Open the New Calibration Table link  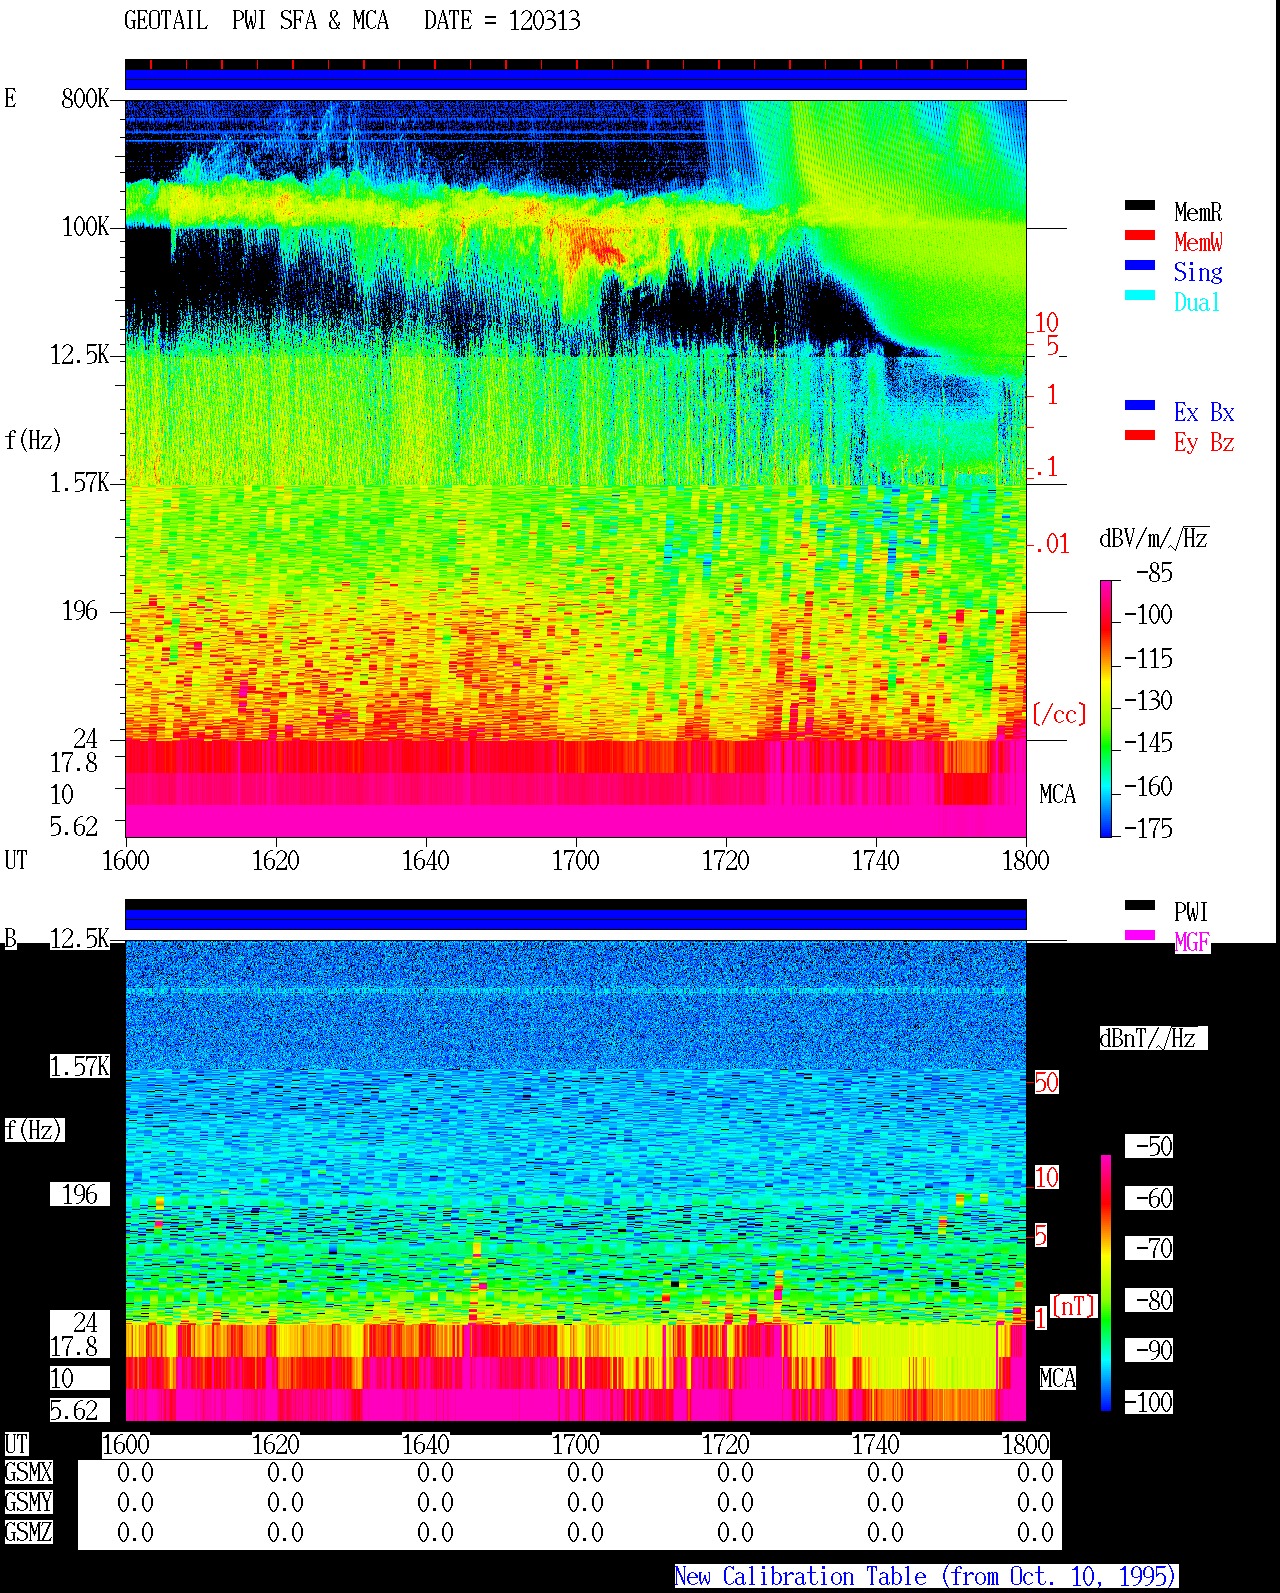[926, 1577]
